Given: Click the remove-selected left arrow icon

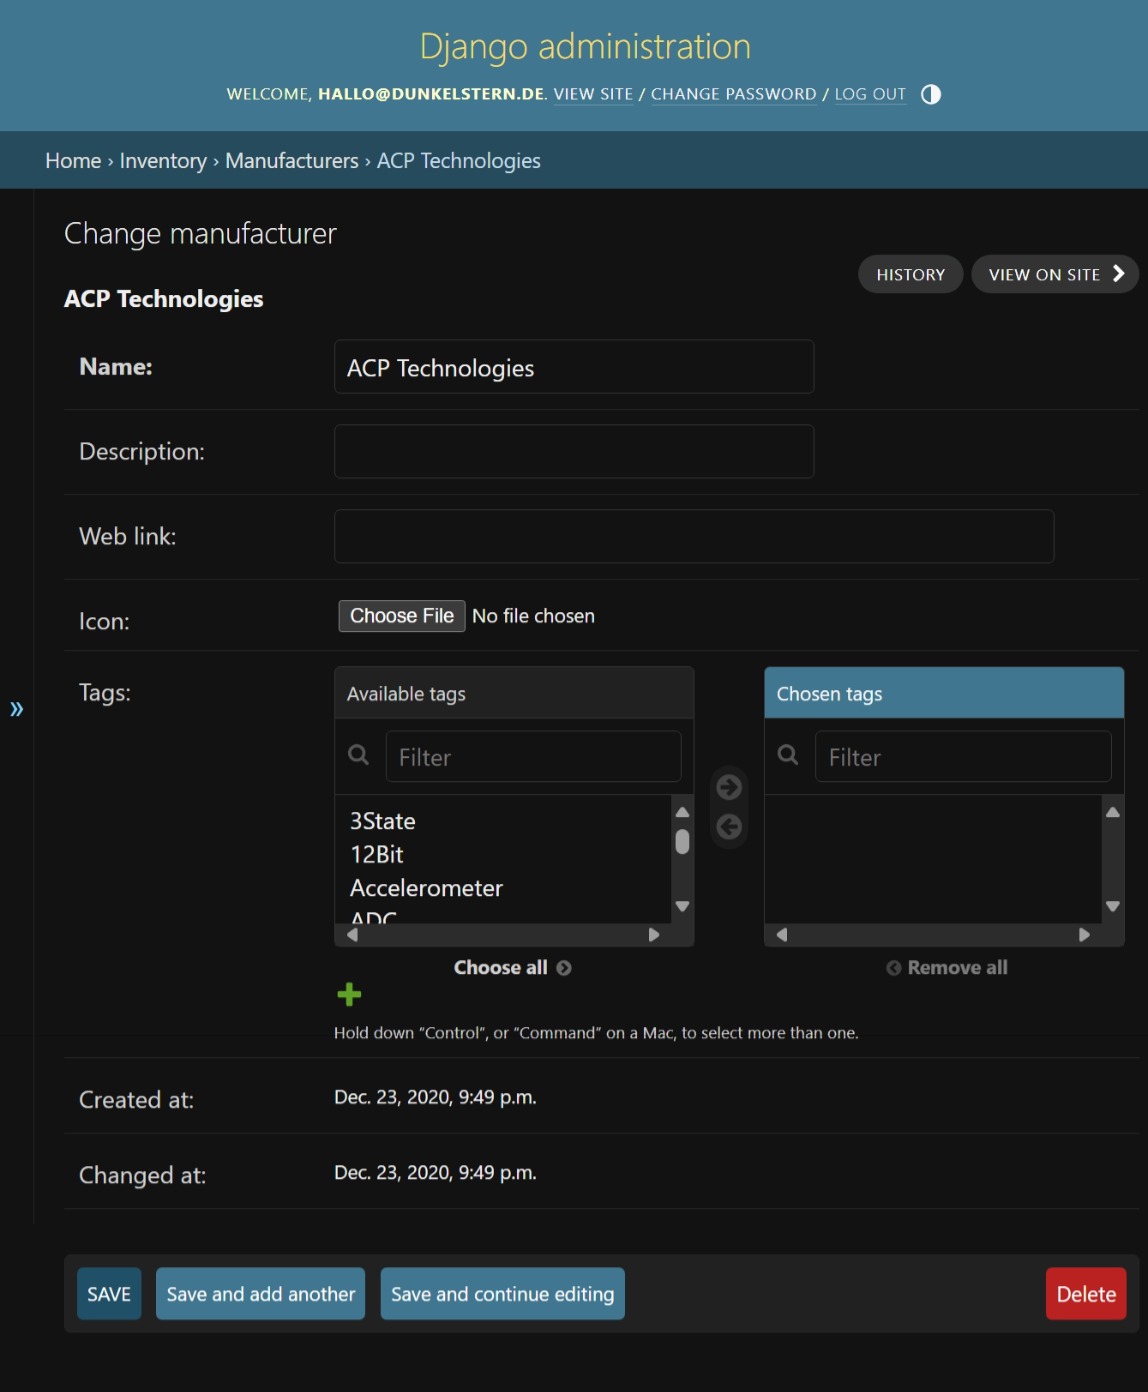Looking at the screenshot, I should [x=729, y=827].
